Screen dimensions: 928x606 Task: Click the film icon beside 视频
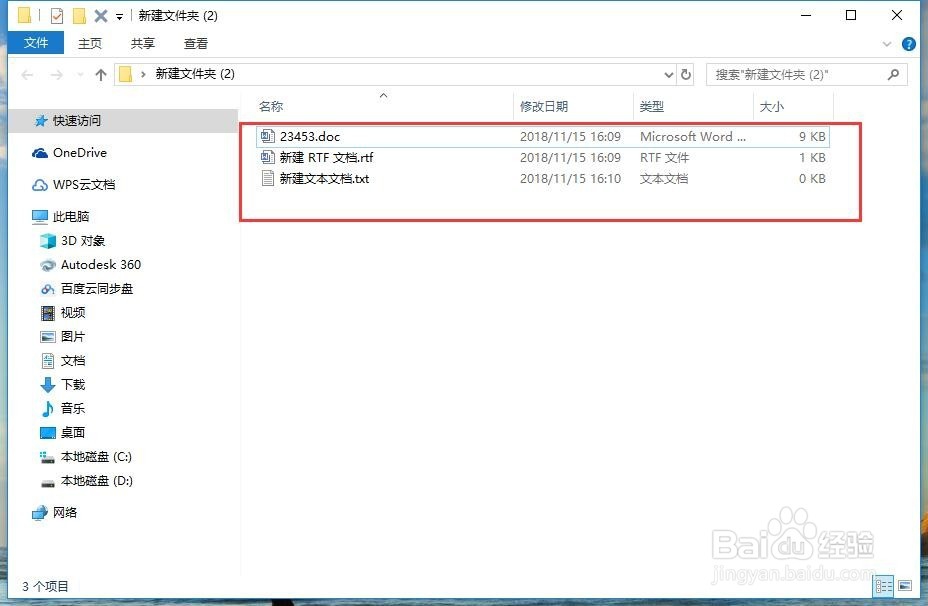[x=47, y=313]
